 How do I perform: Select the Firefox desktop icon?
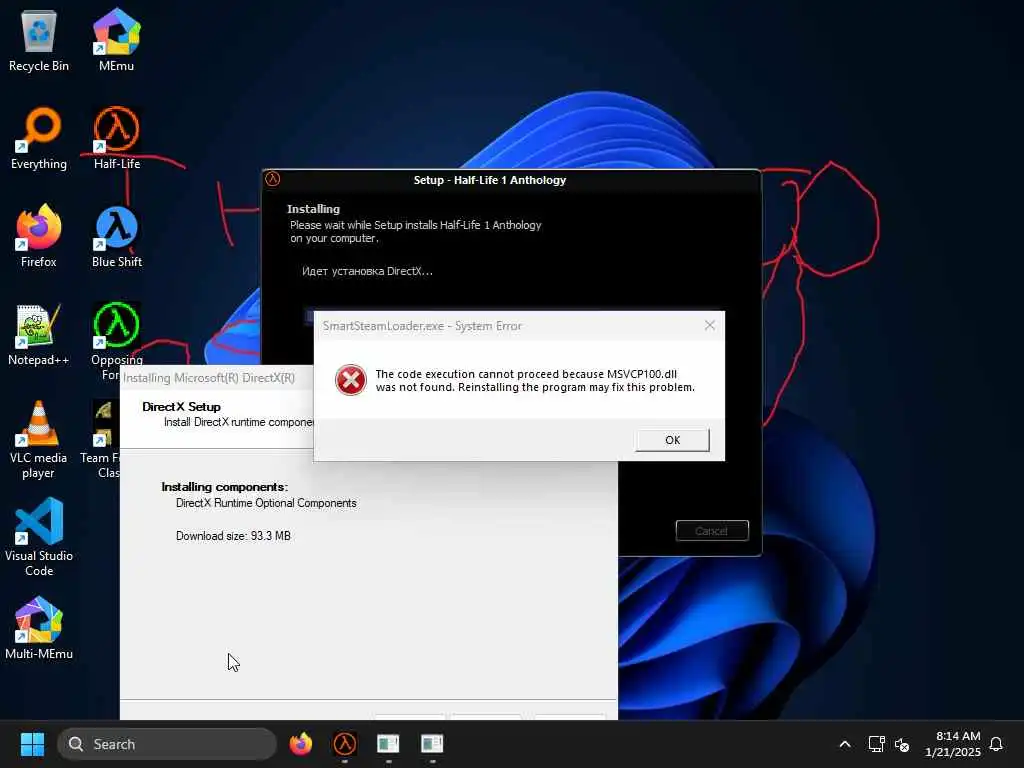coord(39,236)
